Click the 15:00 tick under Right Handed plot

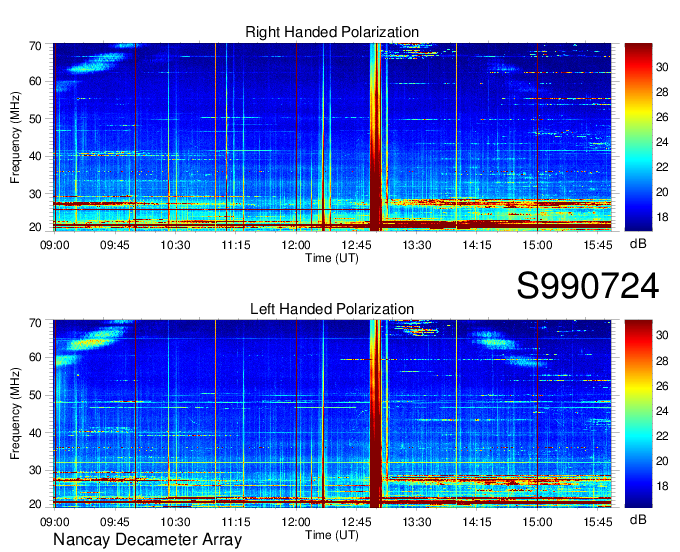[537, 245]
